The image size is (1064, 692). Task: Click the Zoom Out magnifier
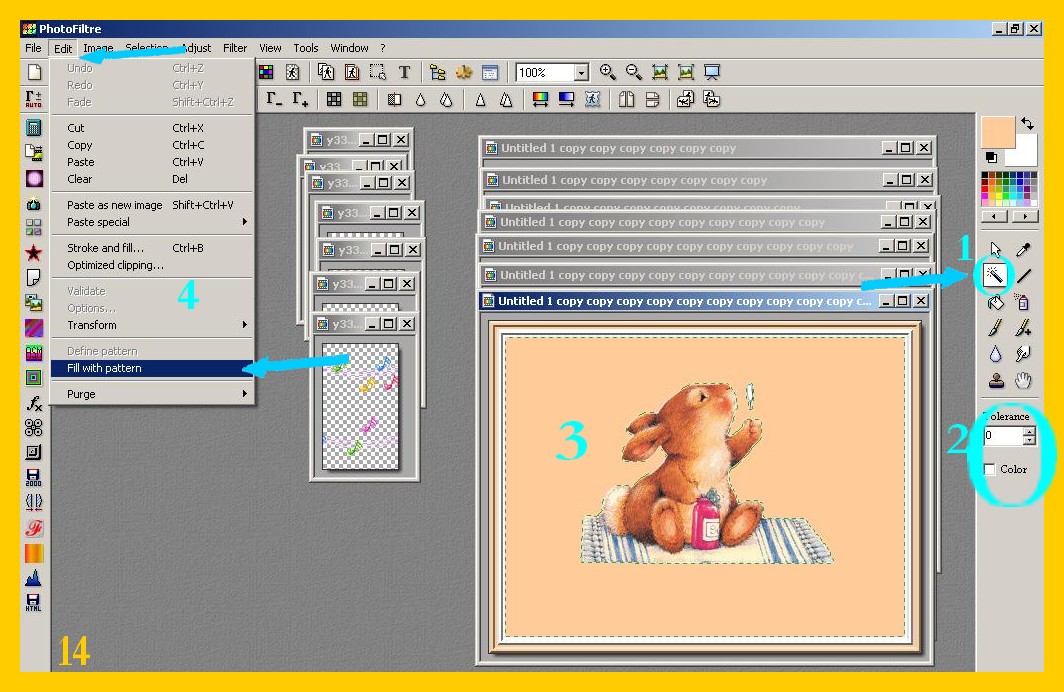633,72
